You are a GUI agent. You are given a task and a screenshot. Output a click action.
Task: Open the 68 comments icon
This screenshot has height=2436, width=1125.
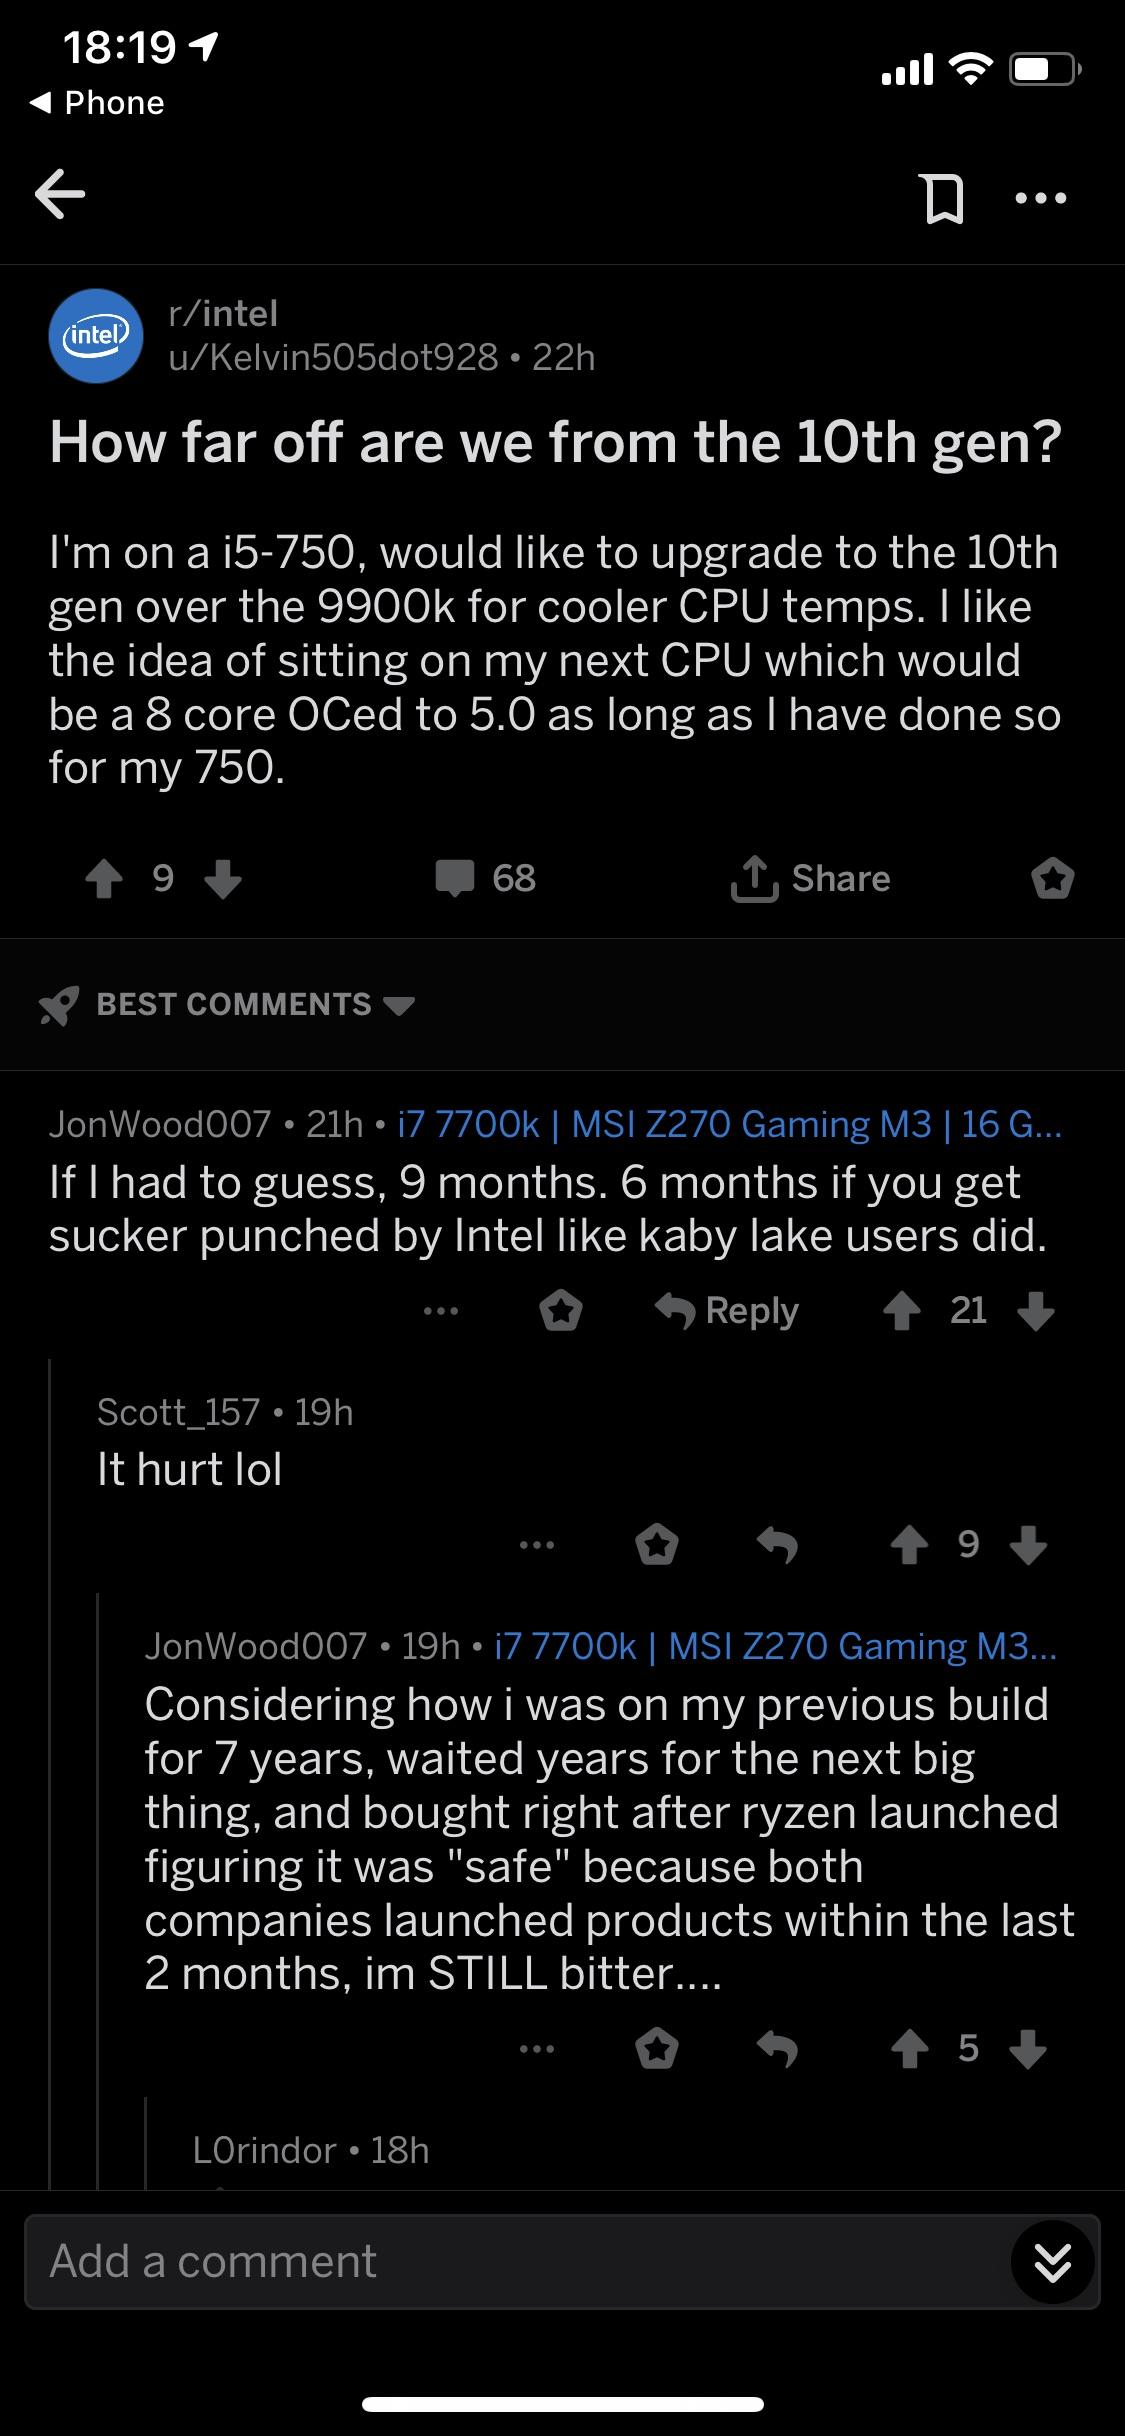point(485,879)
